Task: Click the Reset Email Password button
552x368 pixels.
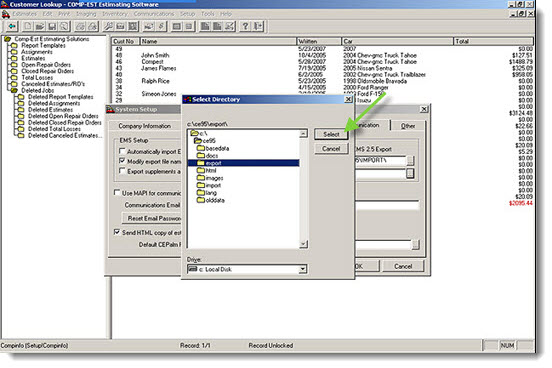Action: (152, 218)
